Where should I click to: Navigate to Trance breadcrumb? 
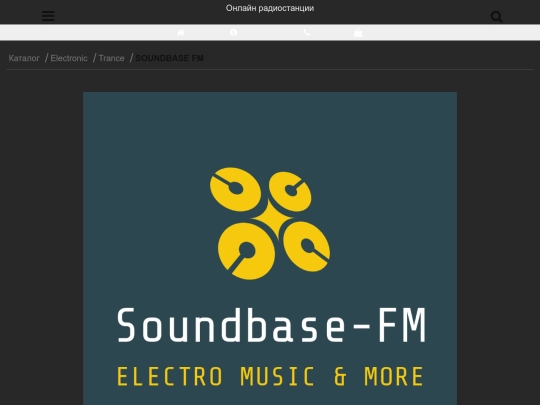111,58
